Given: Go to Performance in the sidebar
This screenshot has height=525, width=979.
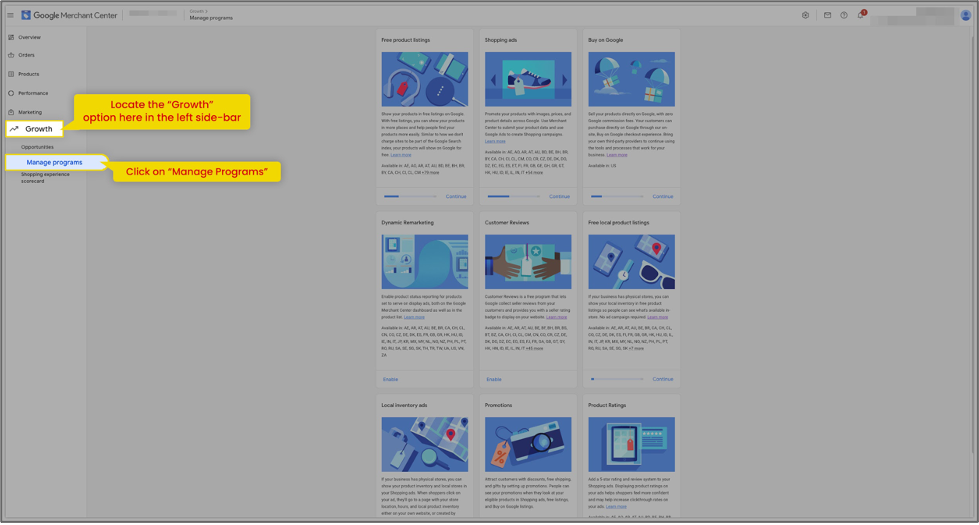Looking at the screenshot, I should click(x=33, y=93).
